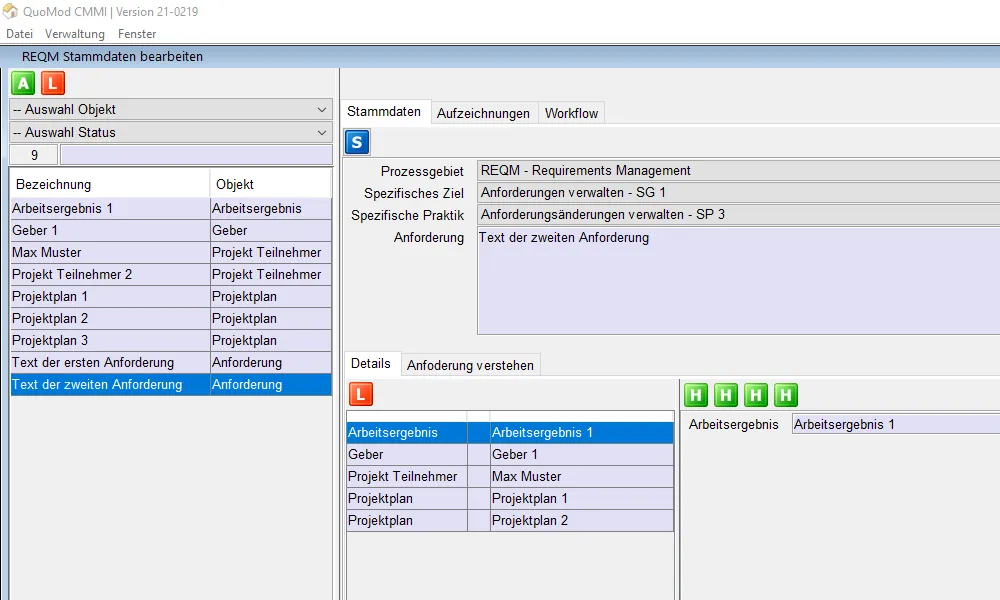Select Text der ersten Anforderung row
The width and height of the screenshot is (1000, 600).
click(x=93, y=362)
